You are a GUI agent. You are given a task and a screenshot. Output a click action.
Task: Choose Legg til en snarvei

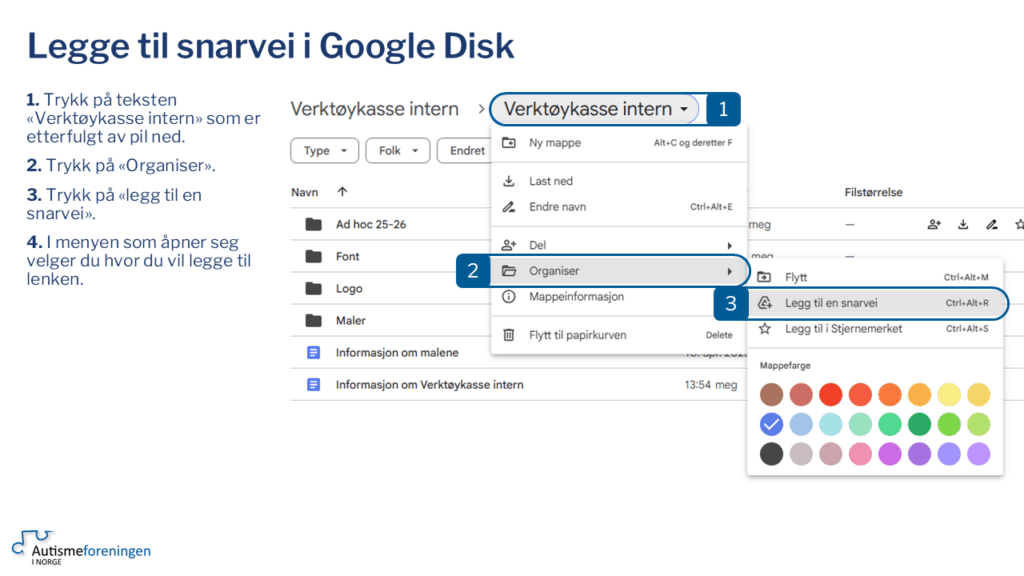point(875,303)
